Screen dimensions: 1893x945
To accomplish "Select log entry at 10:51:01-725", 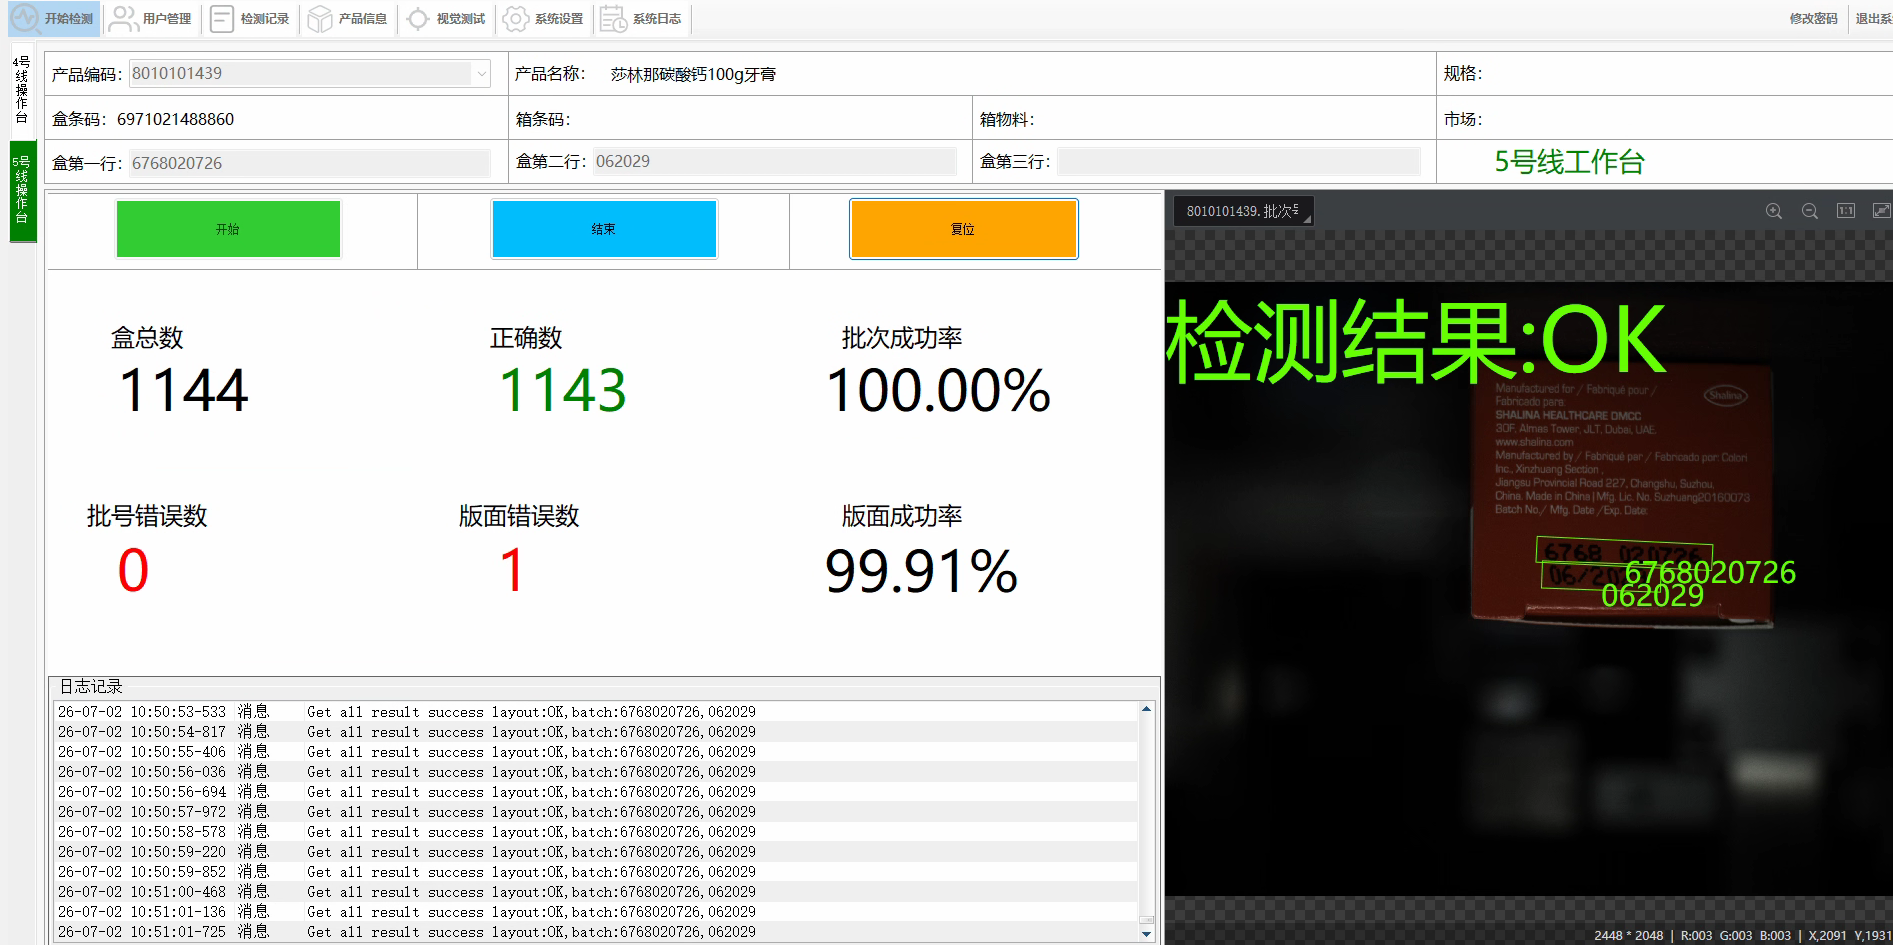I will pos(596,932).
